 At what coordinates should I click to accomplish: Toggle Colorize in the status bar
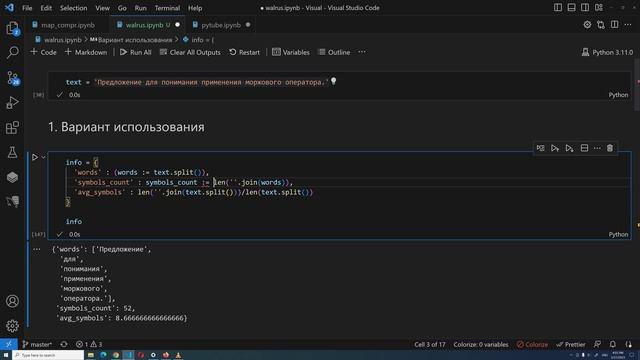(532, 344)
